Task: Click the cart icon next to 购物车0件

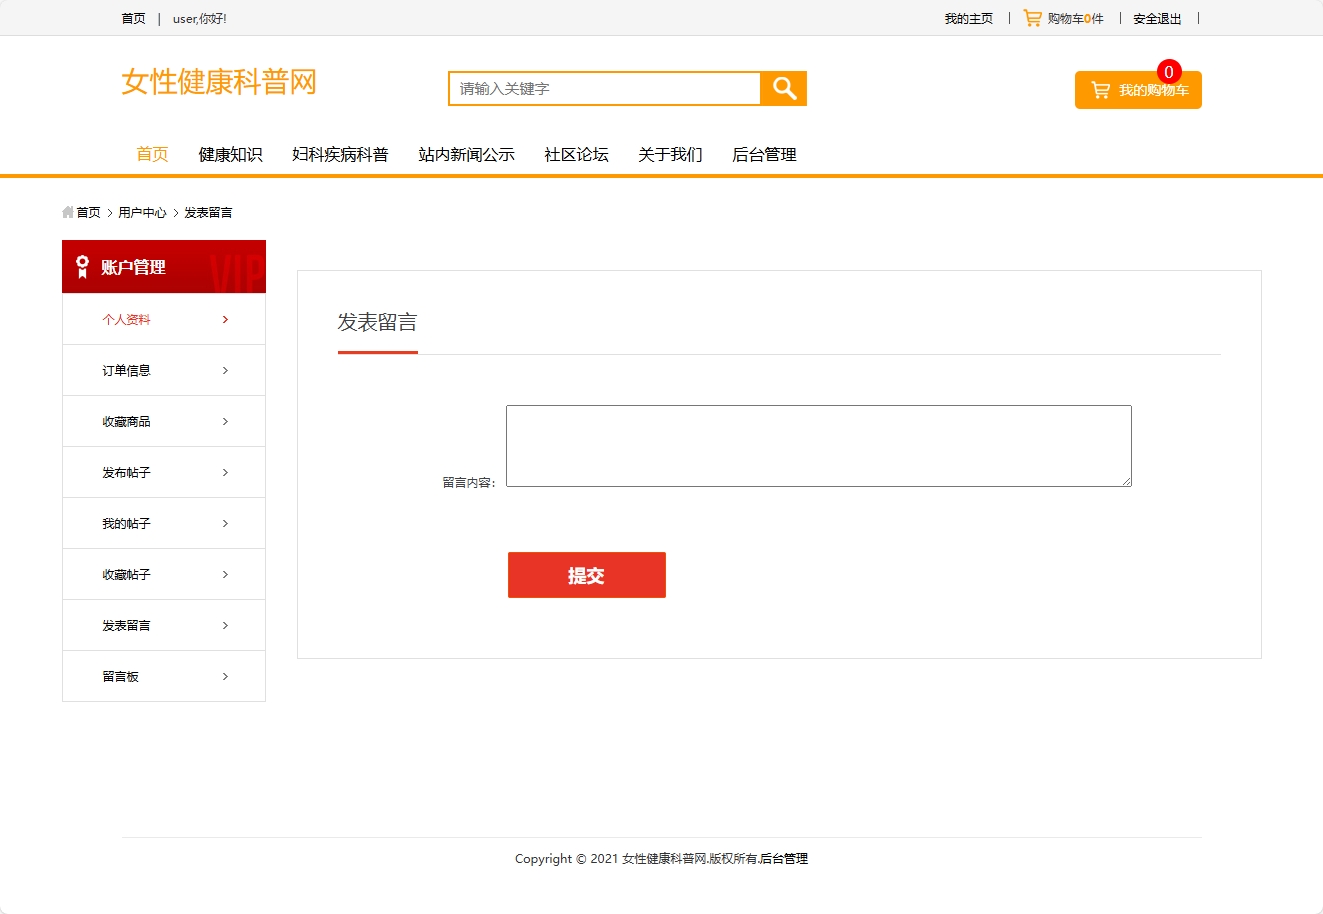Action: (1031, 17)
